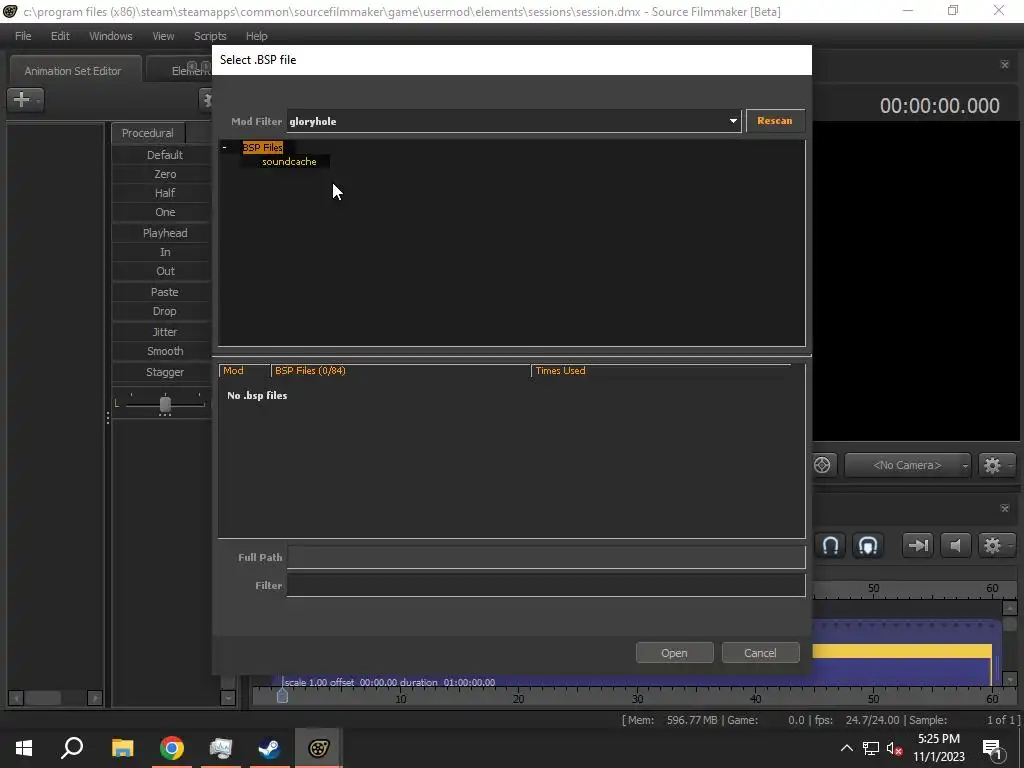Apply the Drop procedural preset
This screenshot has height=768, width=1024.
(x=164, y=311)
